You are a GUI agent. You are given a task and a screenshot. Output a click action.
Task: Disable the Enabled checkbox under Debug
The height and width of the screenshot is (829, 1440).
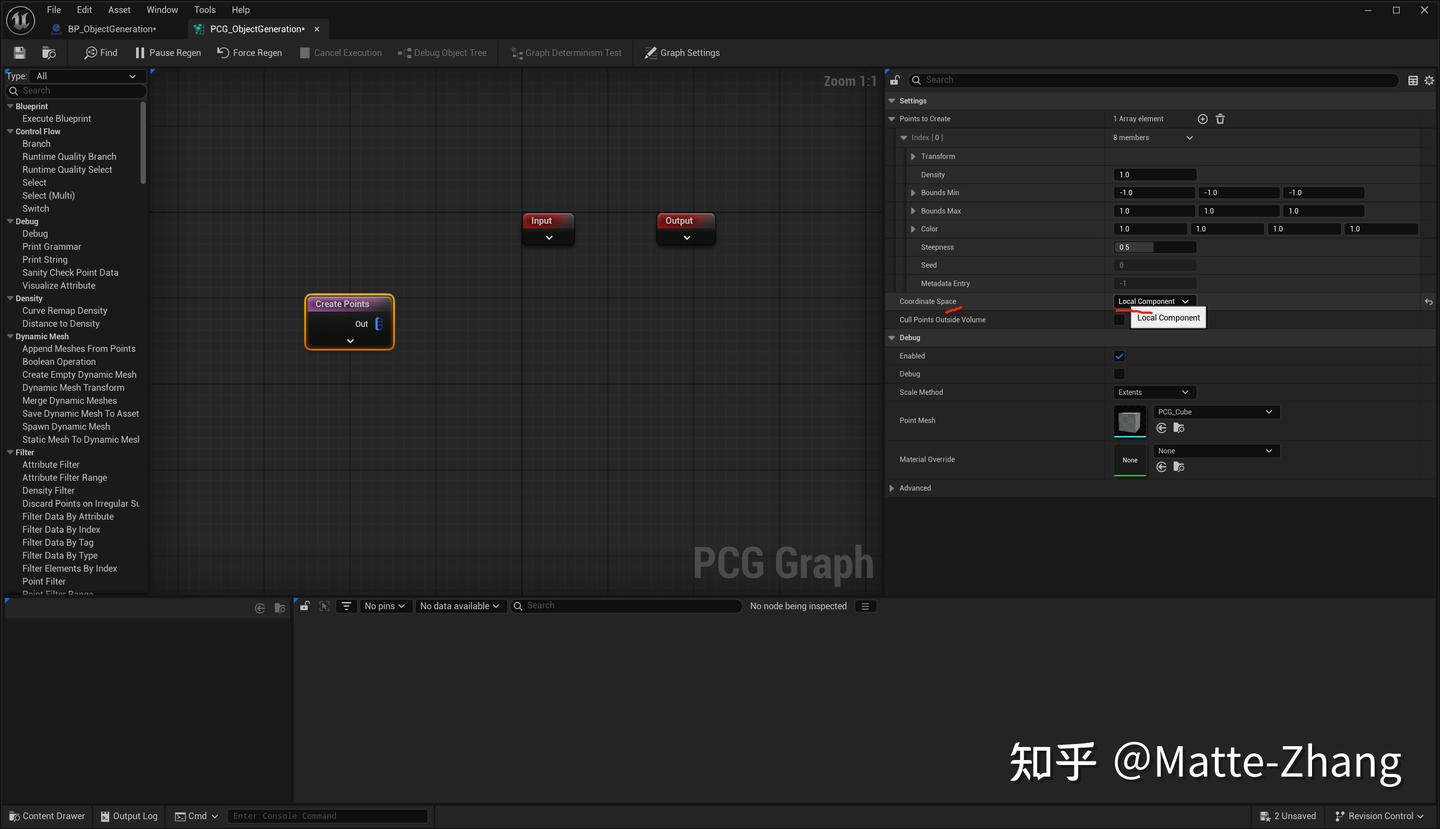coord(1119,355)
